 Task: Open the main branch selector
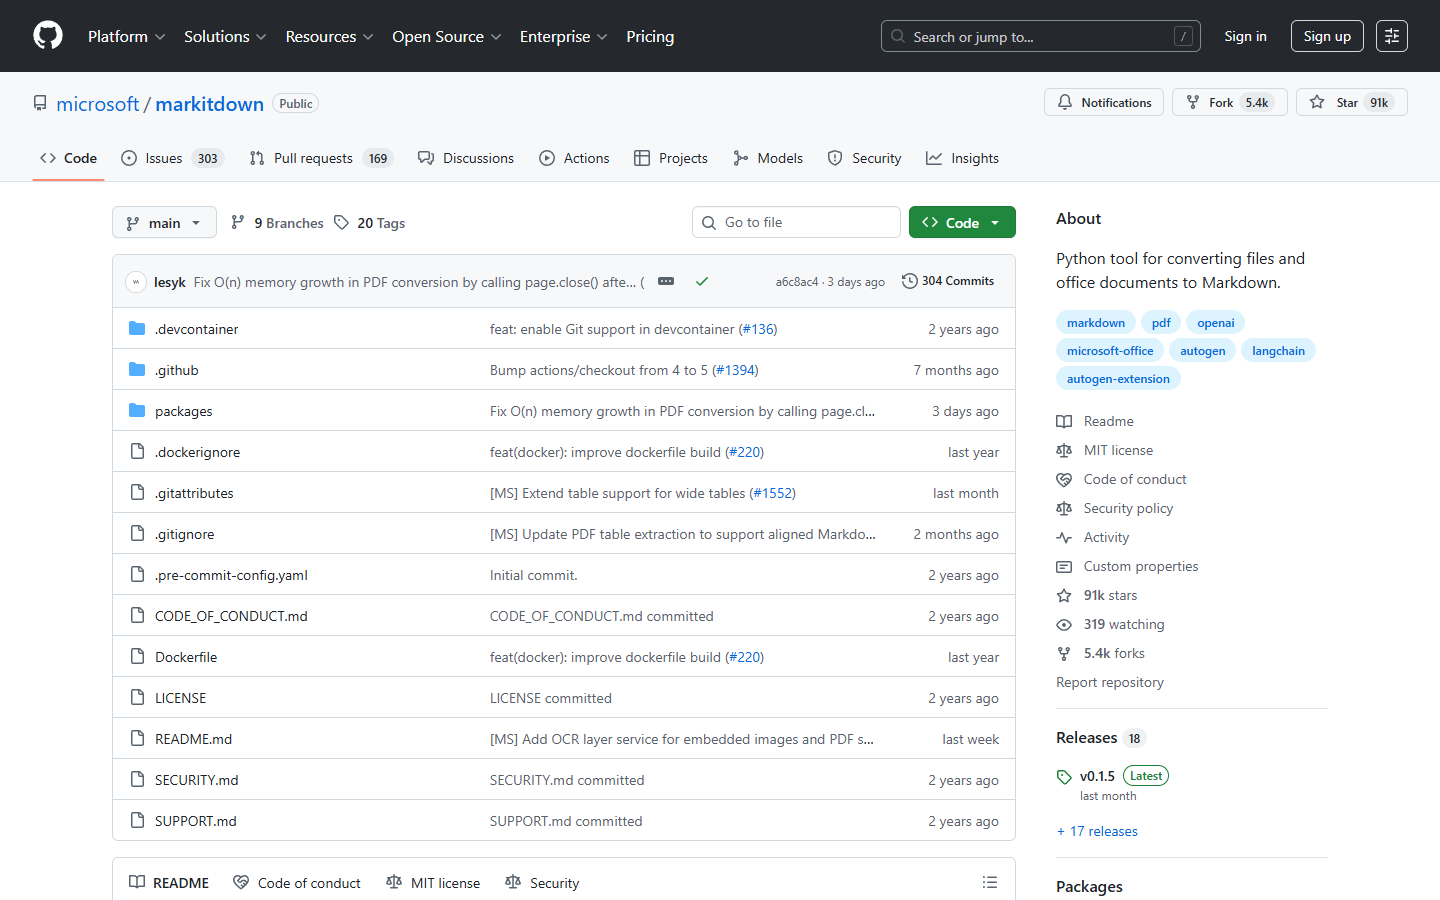pyautogui.click(x=164, y=222)
